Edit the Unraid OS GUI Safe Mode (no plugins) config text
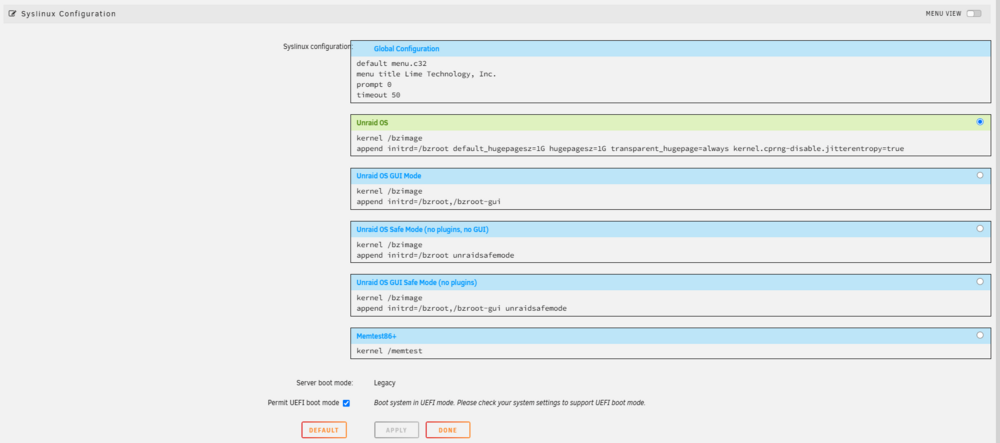1000x443 pixels. 671,302
